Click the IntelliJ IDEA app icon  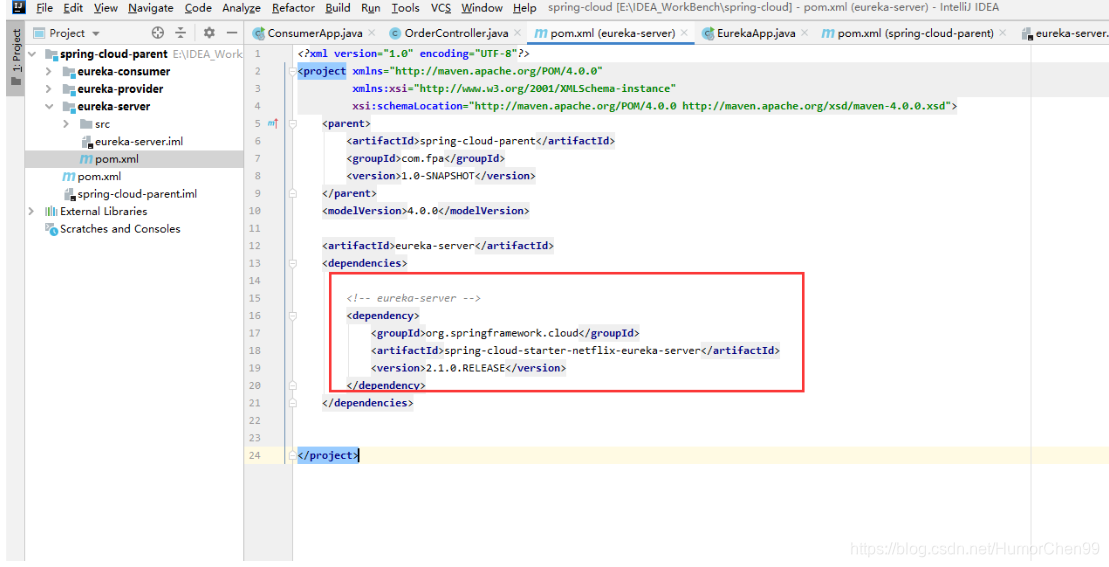coord(19,8)
